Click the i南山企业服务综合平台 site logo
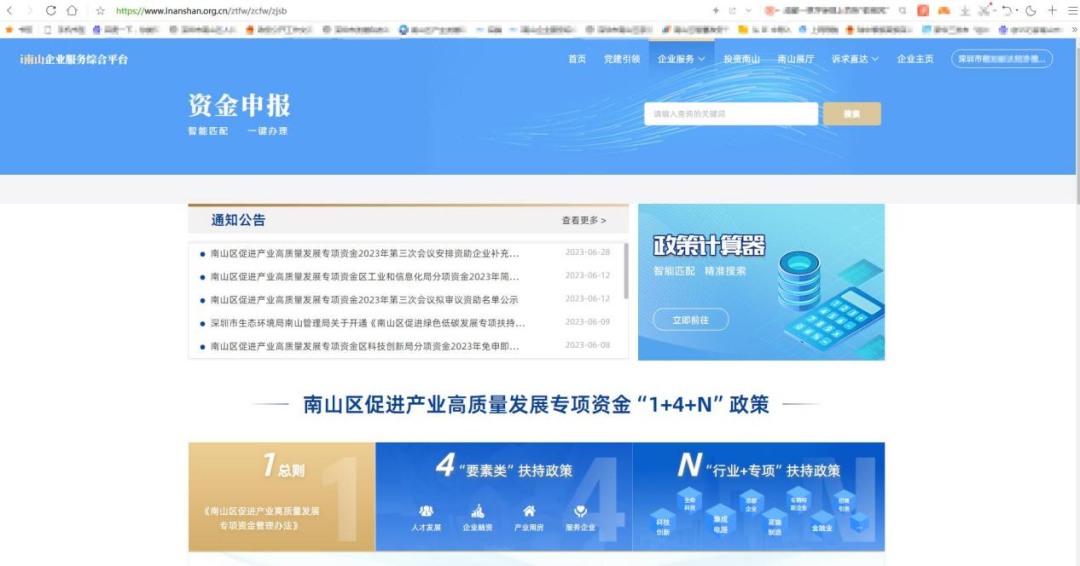1080x566 pixels. 74,59
